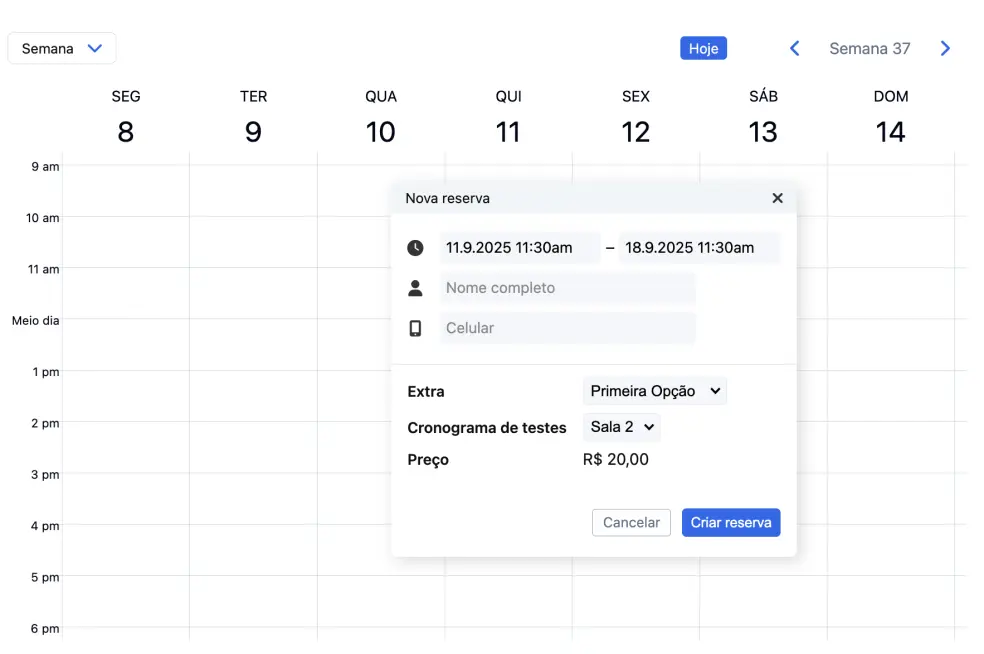Cancel the new reservation

tap(631, 522)
